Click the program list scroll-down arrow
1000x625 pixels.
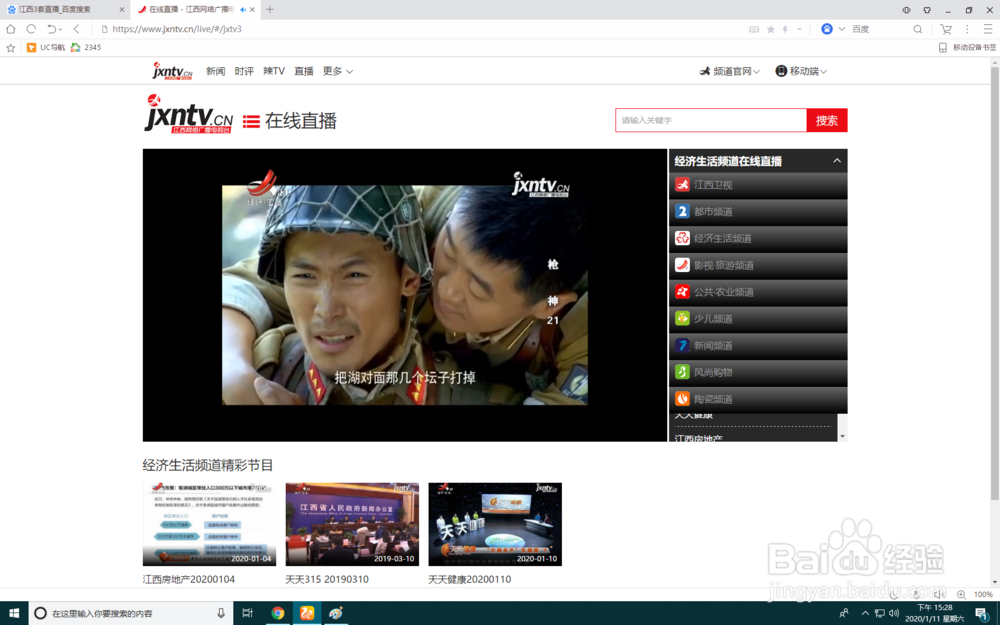[842, 436]
